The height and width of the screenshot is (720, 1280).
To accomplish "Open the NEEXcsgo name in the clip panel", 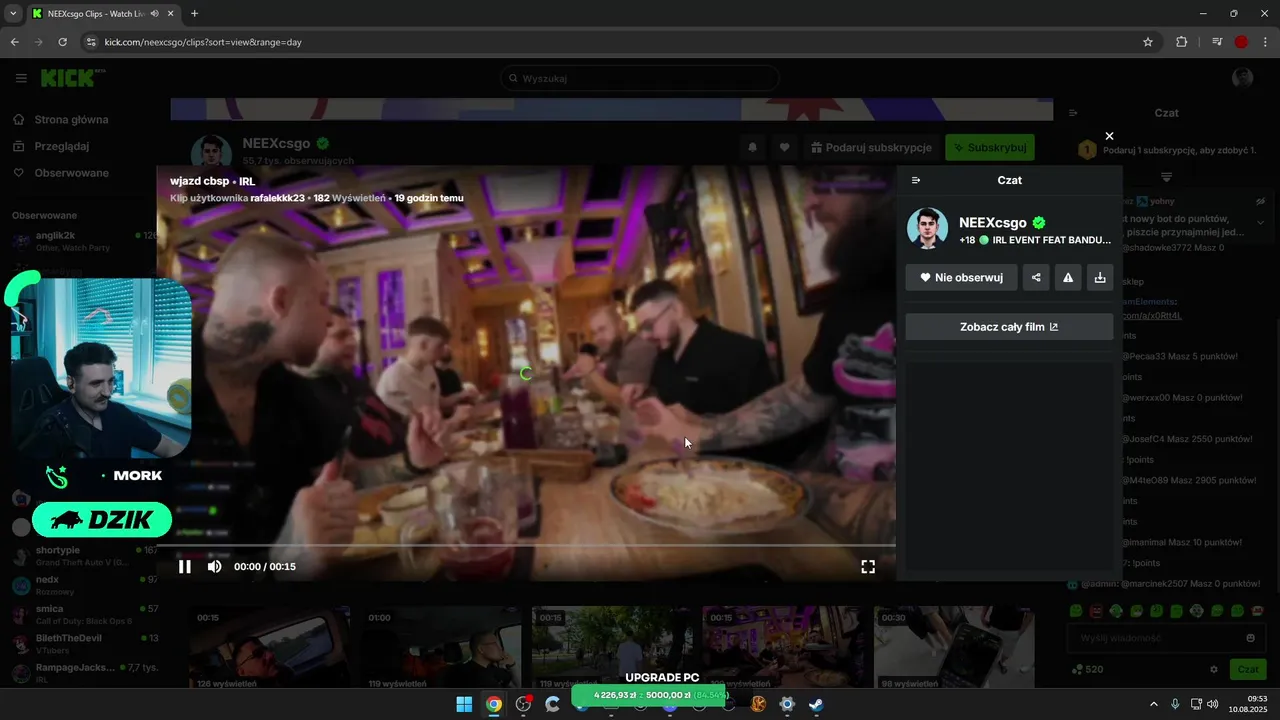I will click(x=992, y=223).
